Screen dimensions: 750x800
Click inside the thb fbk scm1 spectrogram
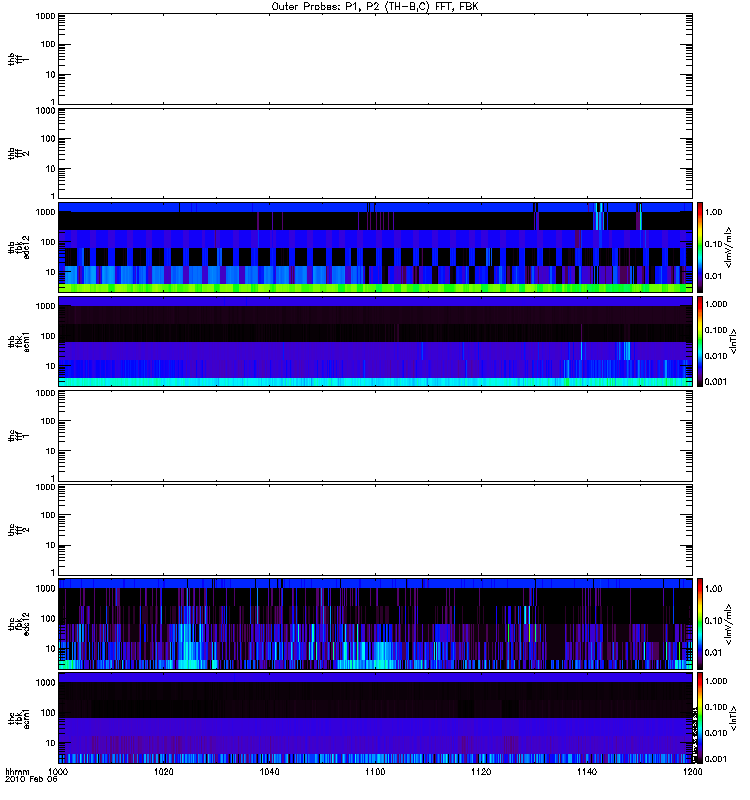[375, 341]
